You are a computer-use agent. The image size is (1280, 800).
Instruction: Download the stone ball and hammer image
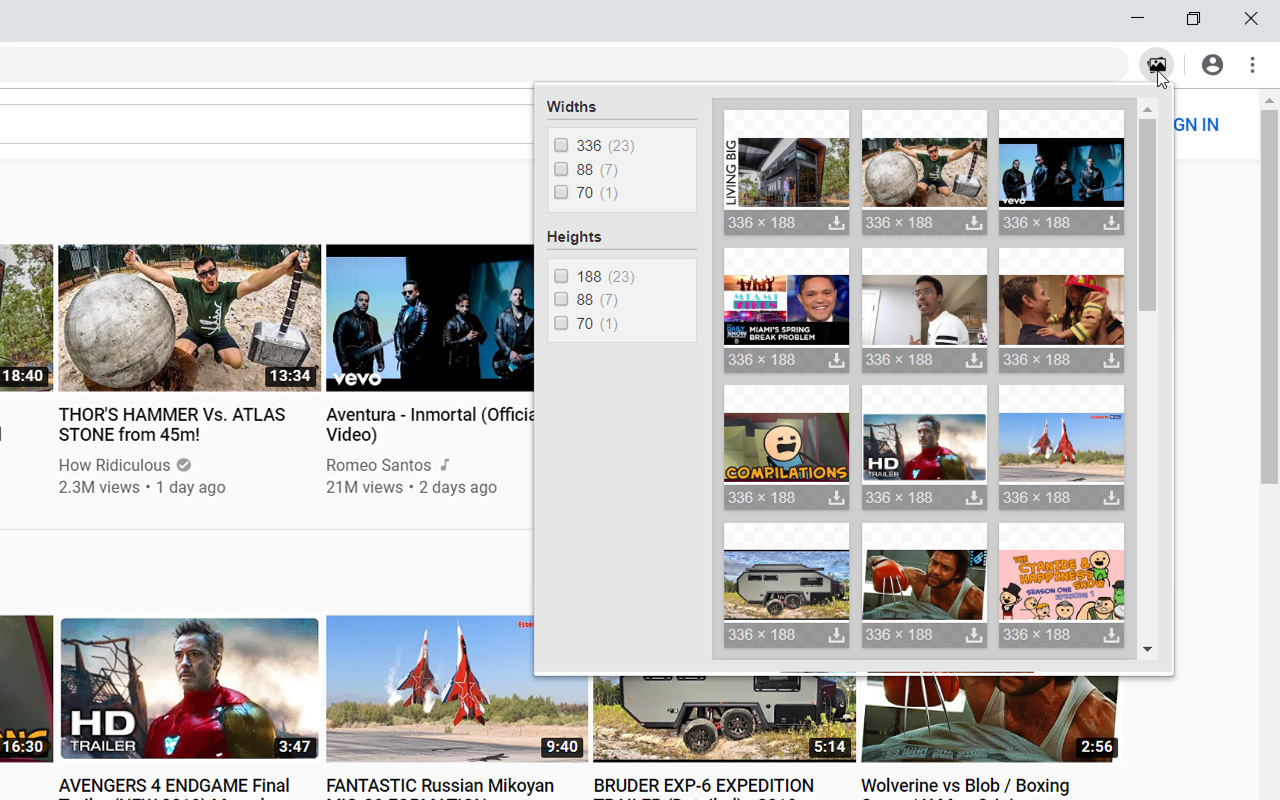(x=973, y=223)
